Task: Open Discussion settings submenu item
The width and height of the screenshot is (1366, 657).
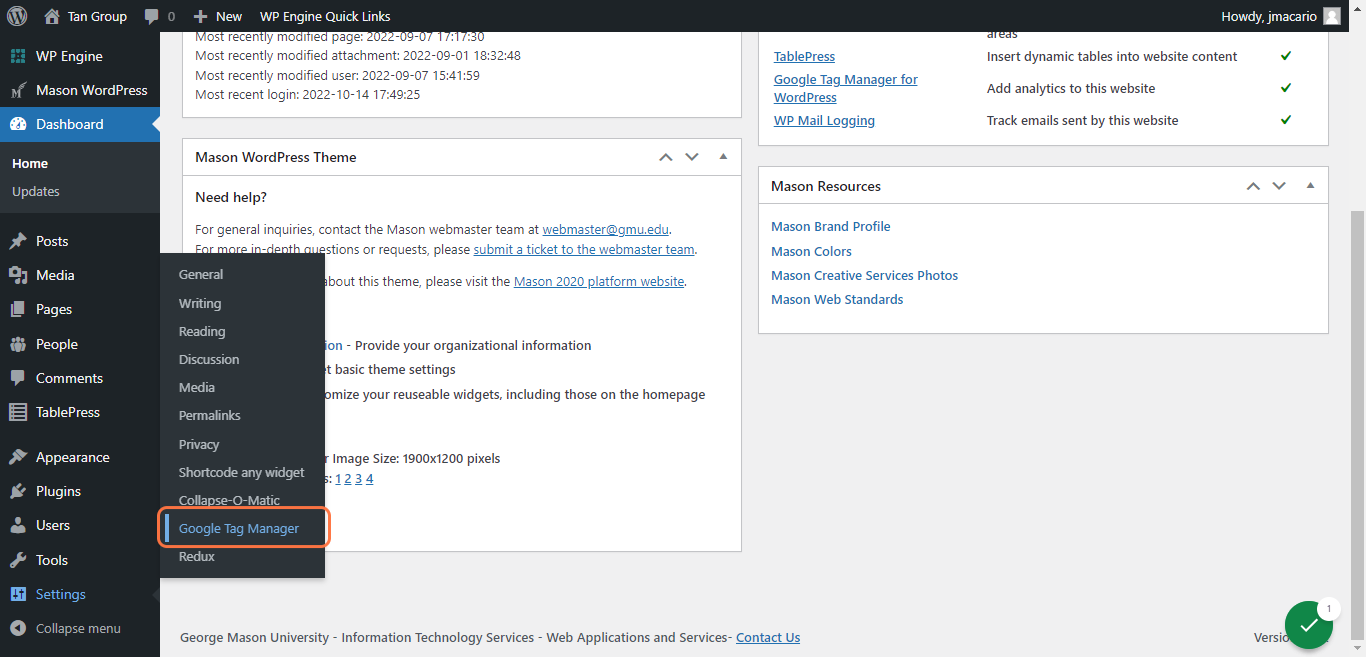Action: [209, 359]
